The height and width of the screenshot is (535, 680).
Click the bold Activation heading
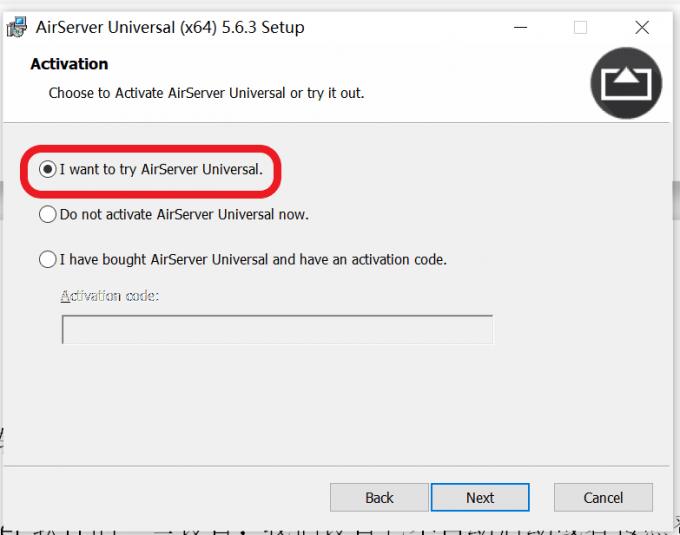pyautogui.click(x=69, y=64)
